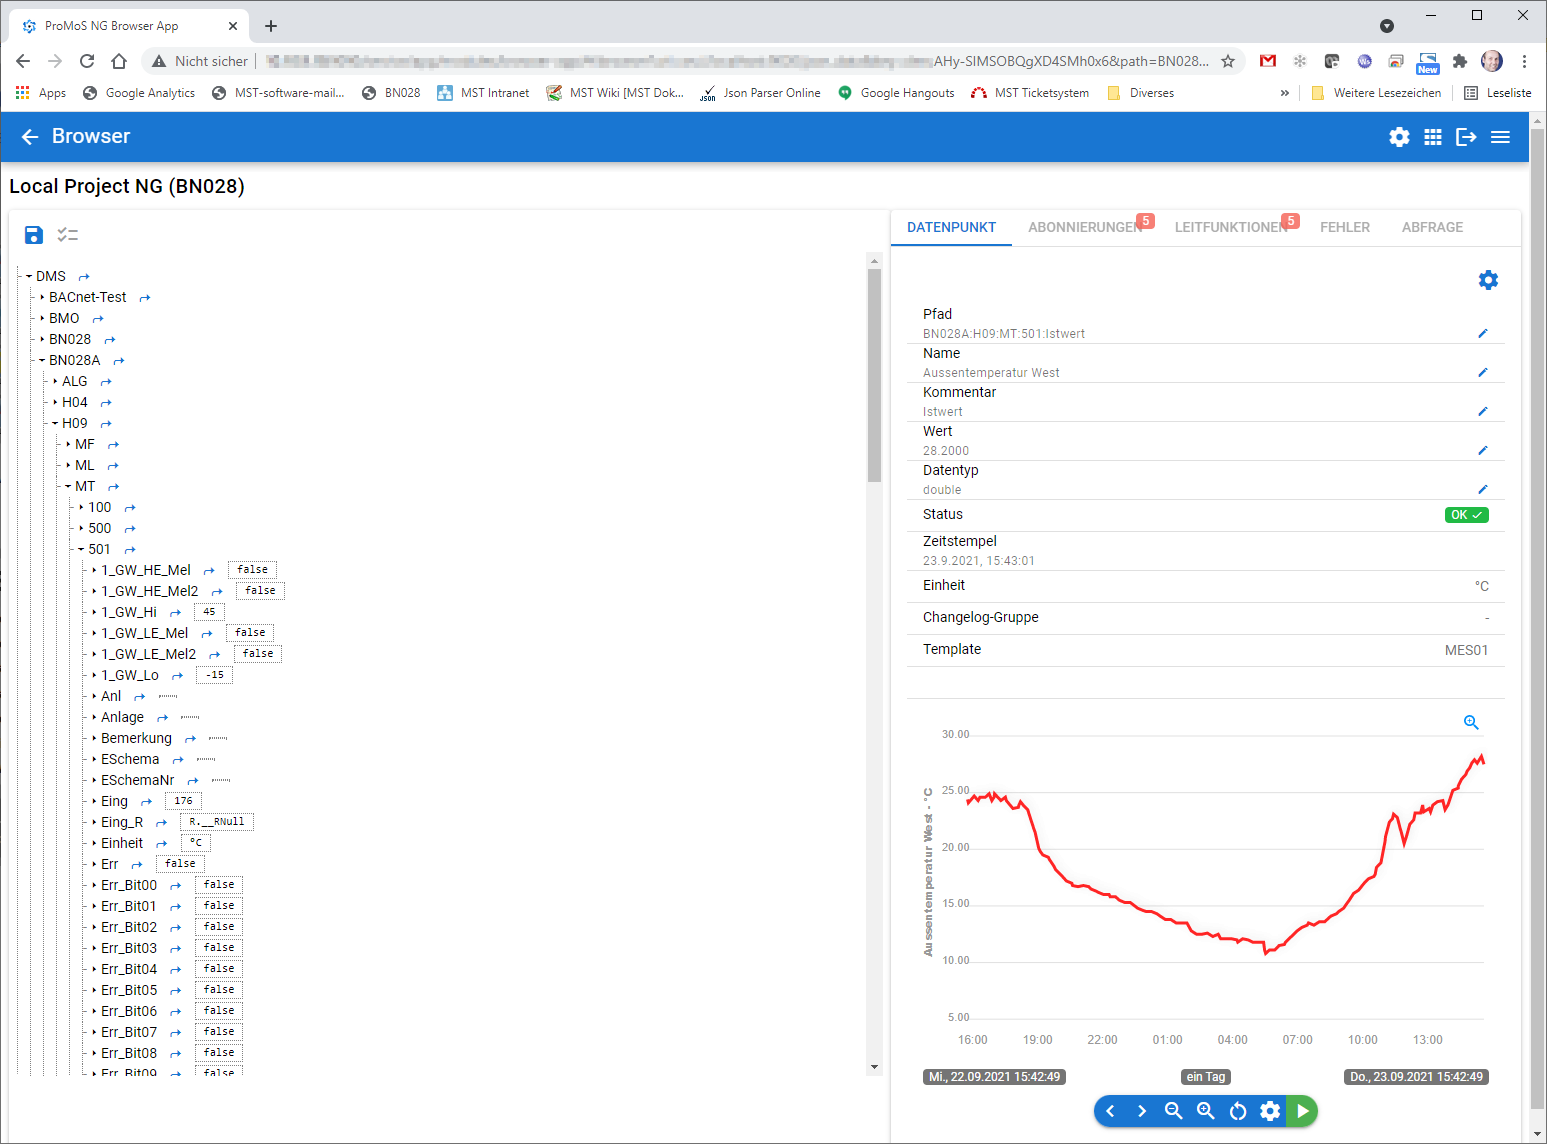Zoom out the trend chart time range

[1174, 1111]
